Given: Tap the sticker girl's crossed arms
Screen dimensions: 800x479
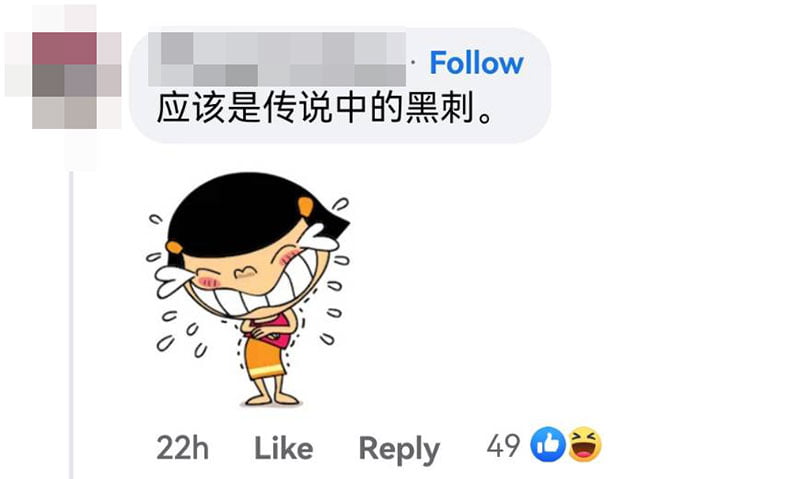Looking at the screenshot, I should [x=268, y=327].
